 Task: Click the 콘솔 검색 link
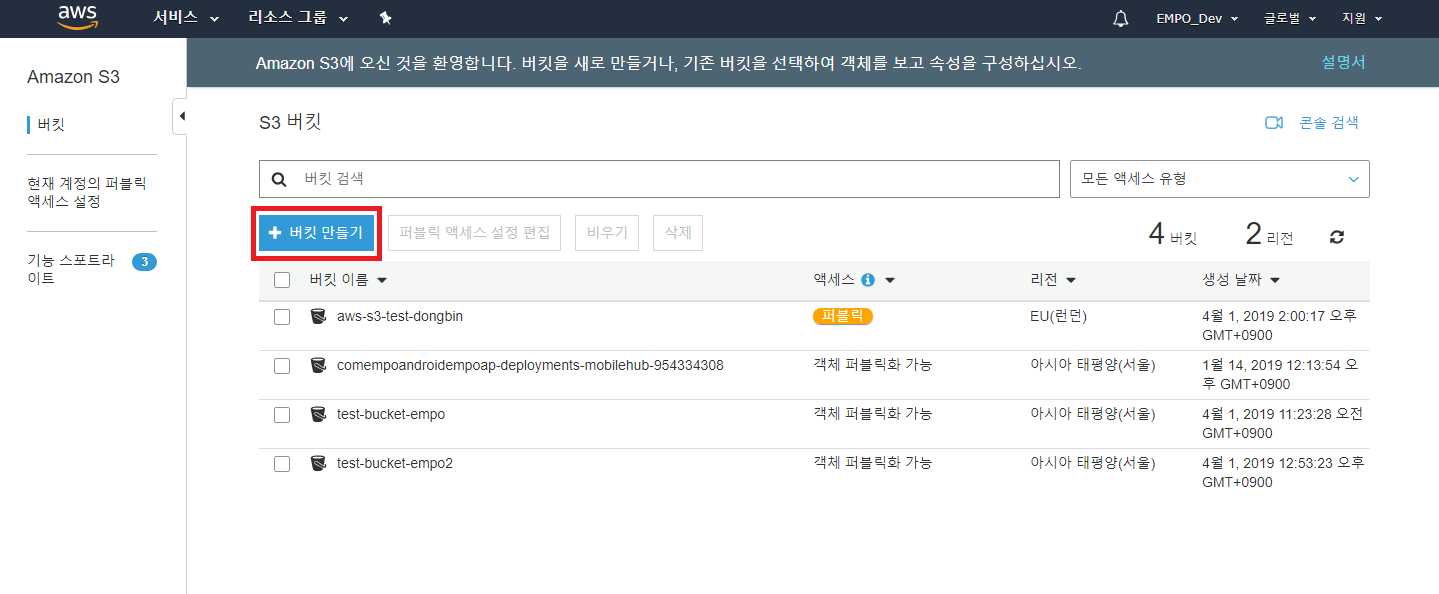pyautogui.click(x=1328, y=123)
